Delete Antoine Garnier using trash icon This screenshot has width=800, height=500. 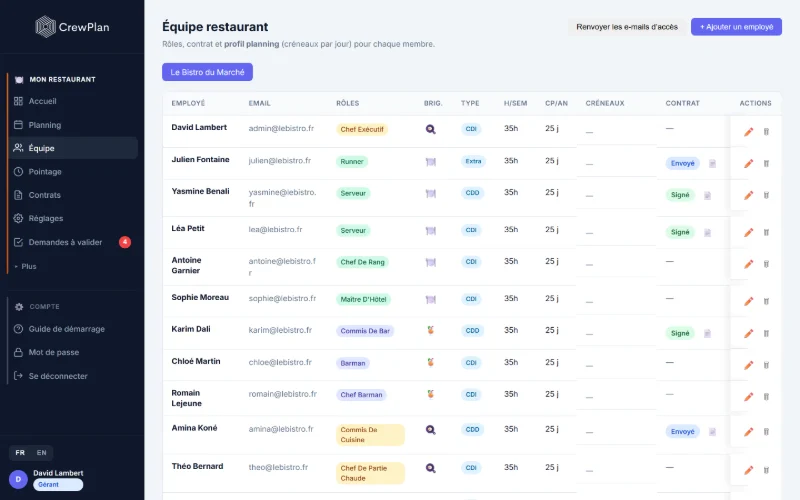click(x=766, y=264)
